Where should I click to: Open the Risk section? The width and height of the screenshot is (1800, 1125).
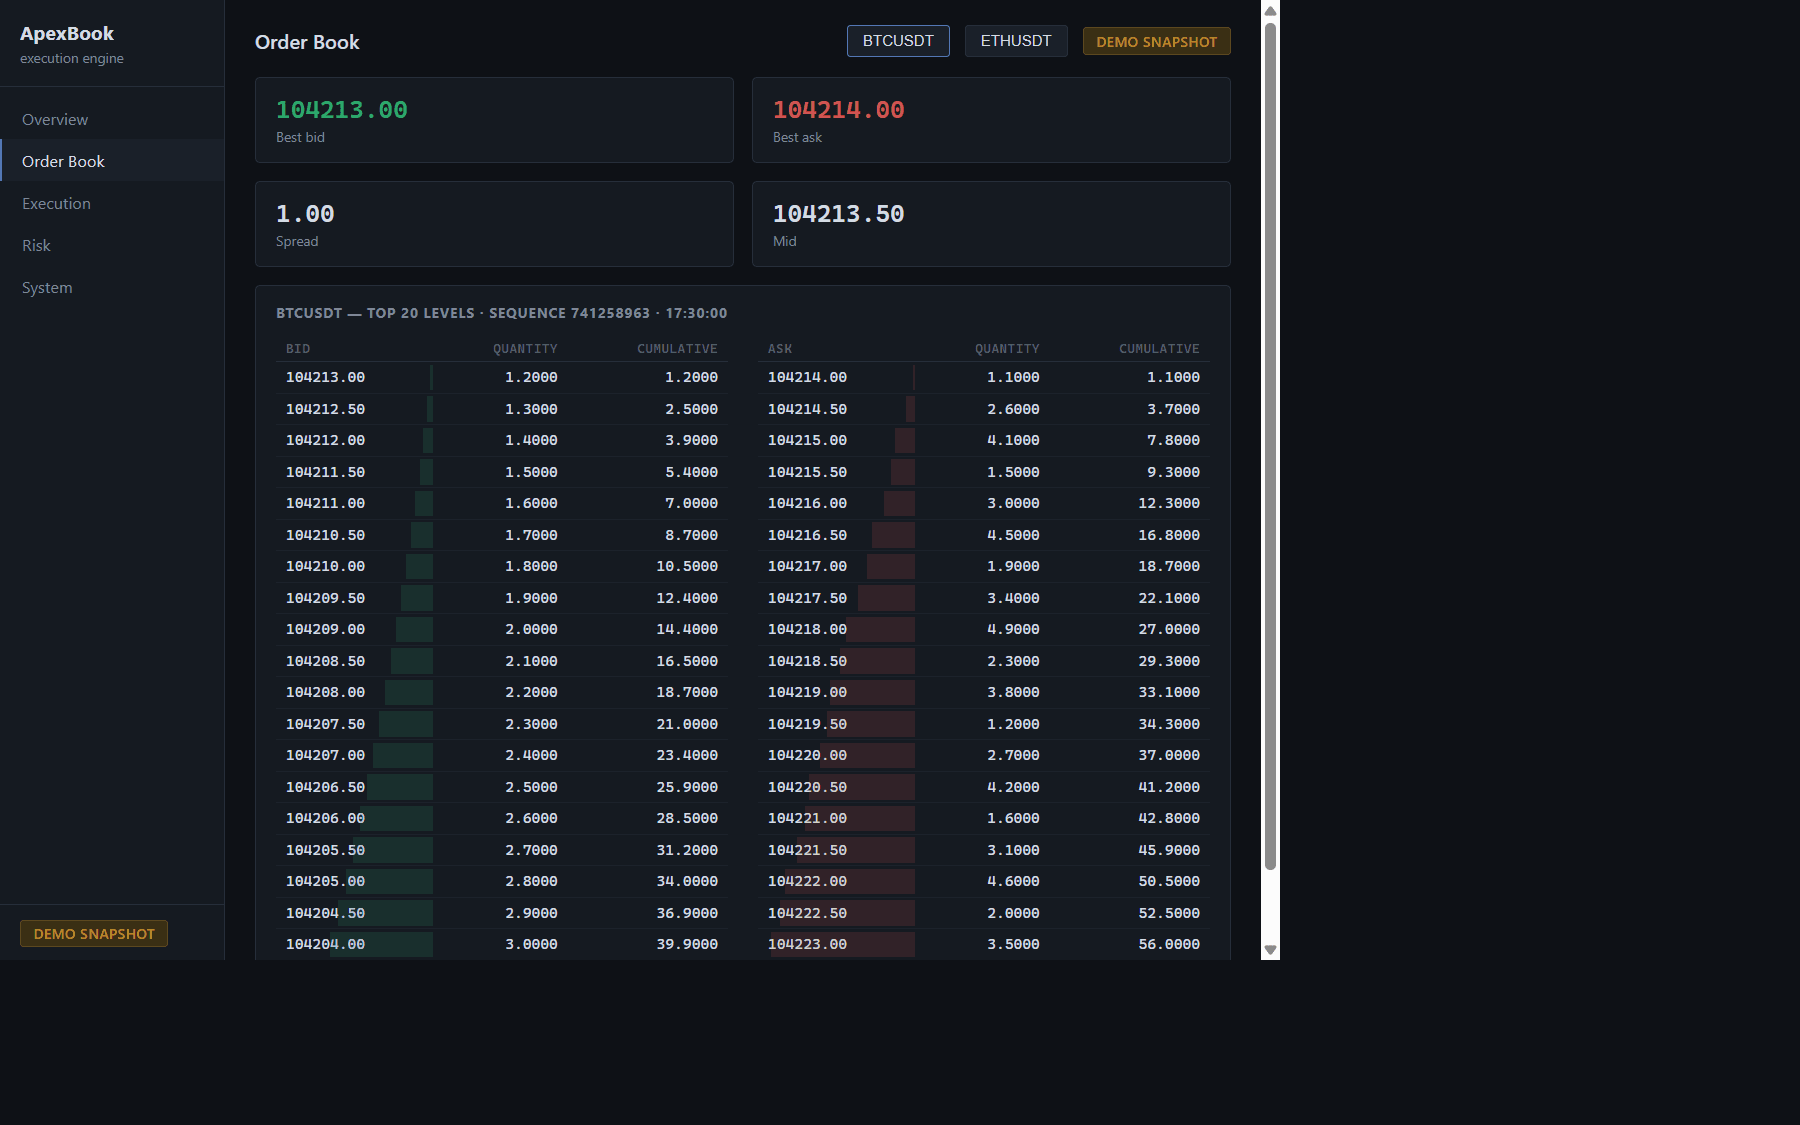(x=112, y=245)
